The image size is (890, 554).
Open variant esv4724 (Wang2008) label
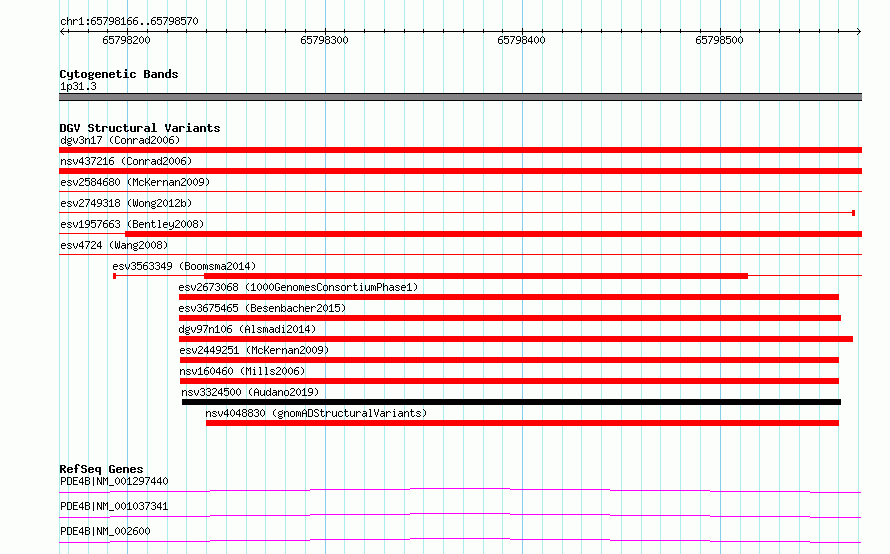click(114, 245)
